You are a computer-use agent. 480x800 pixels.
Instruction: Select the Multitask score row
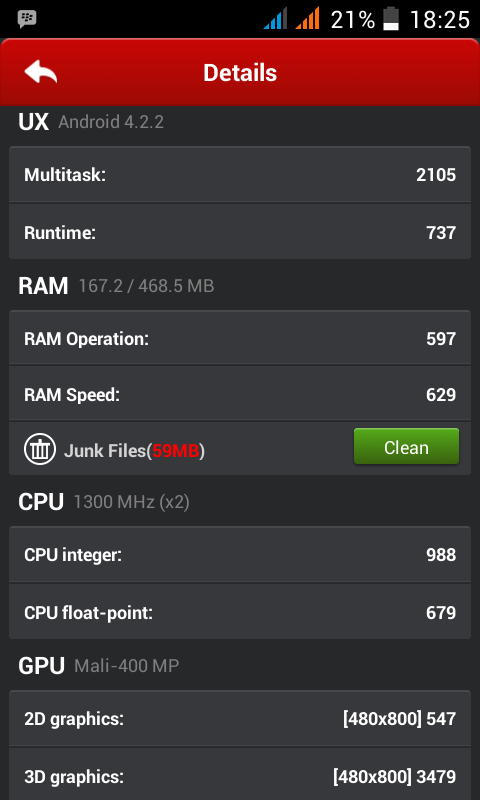240,174
